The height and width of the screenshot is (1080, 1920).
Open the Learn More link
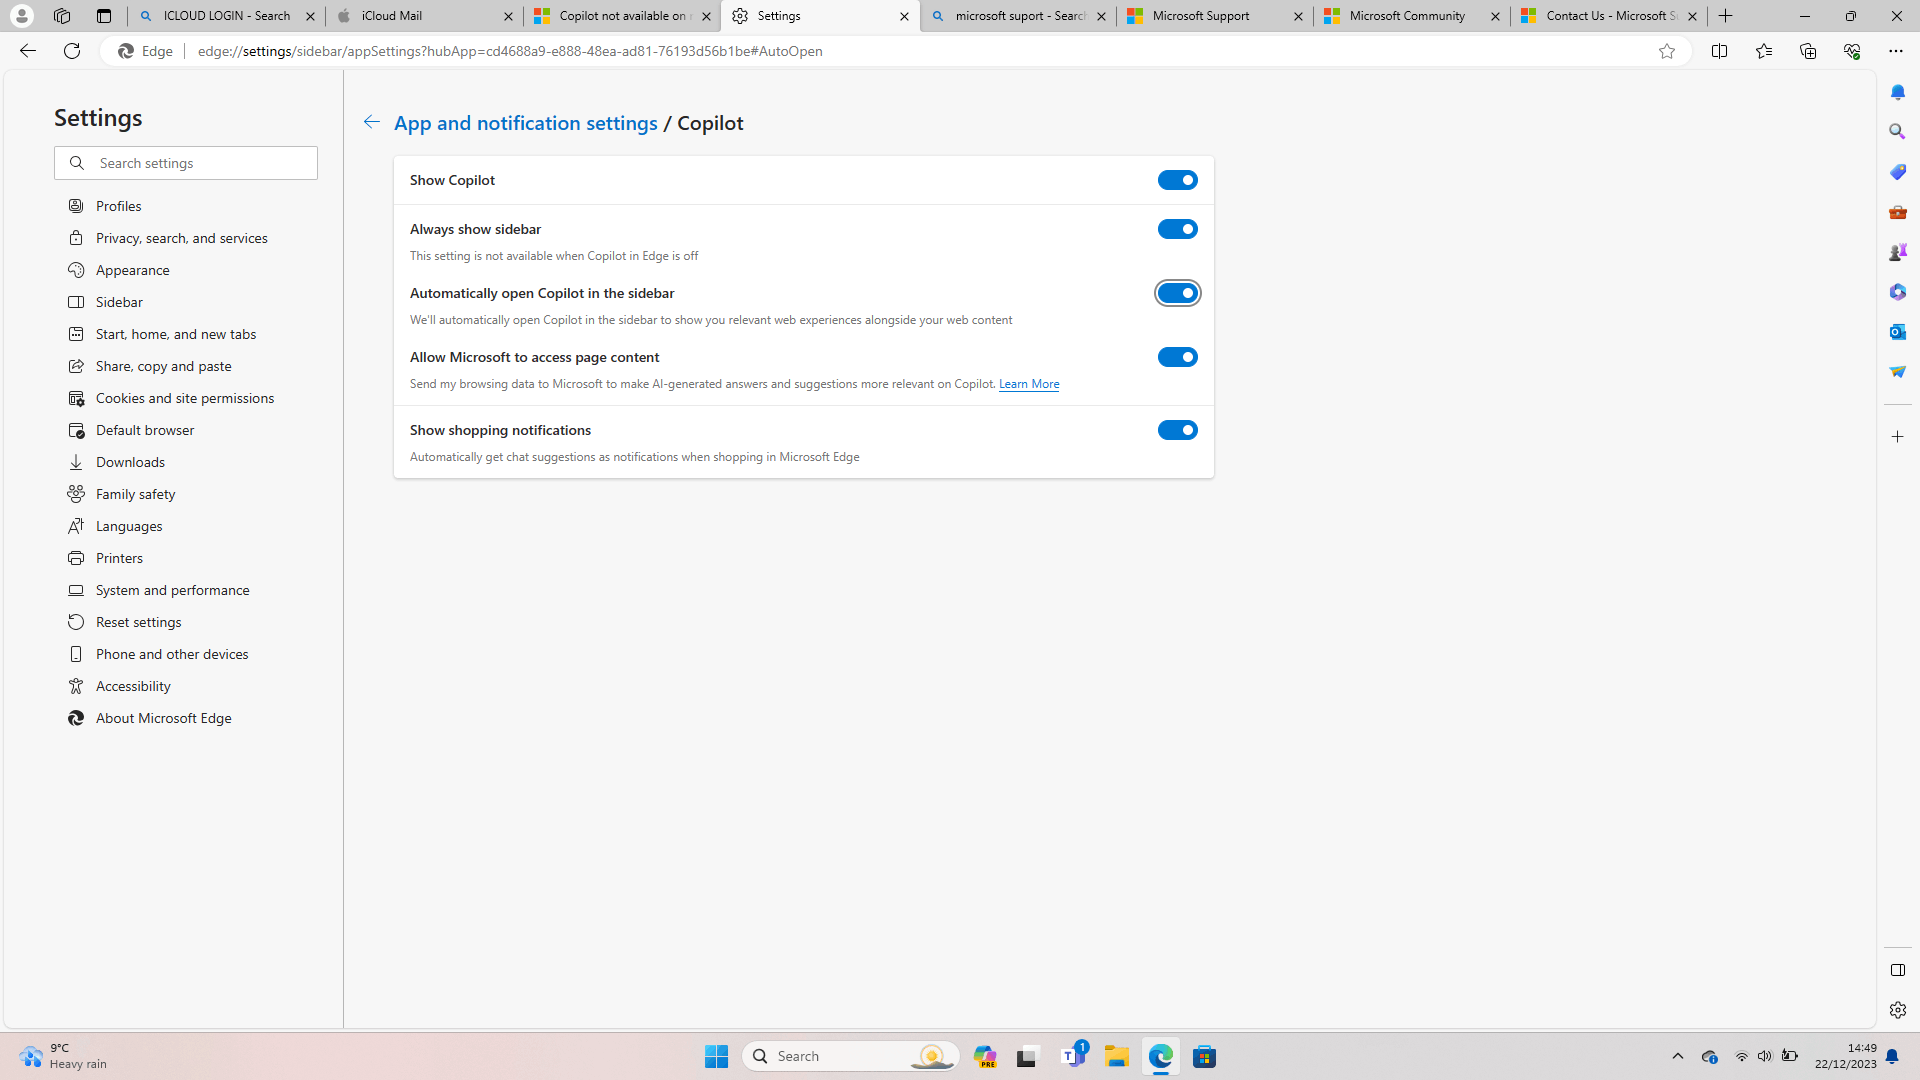click(1028, 384)
